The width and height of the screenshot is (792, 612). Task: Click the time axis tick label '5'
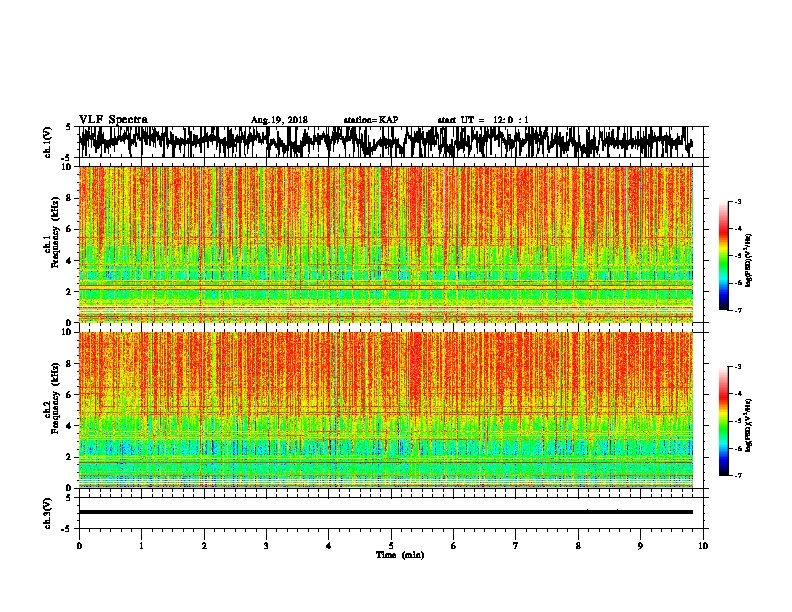tap(391, 546)
